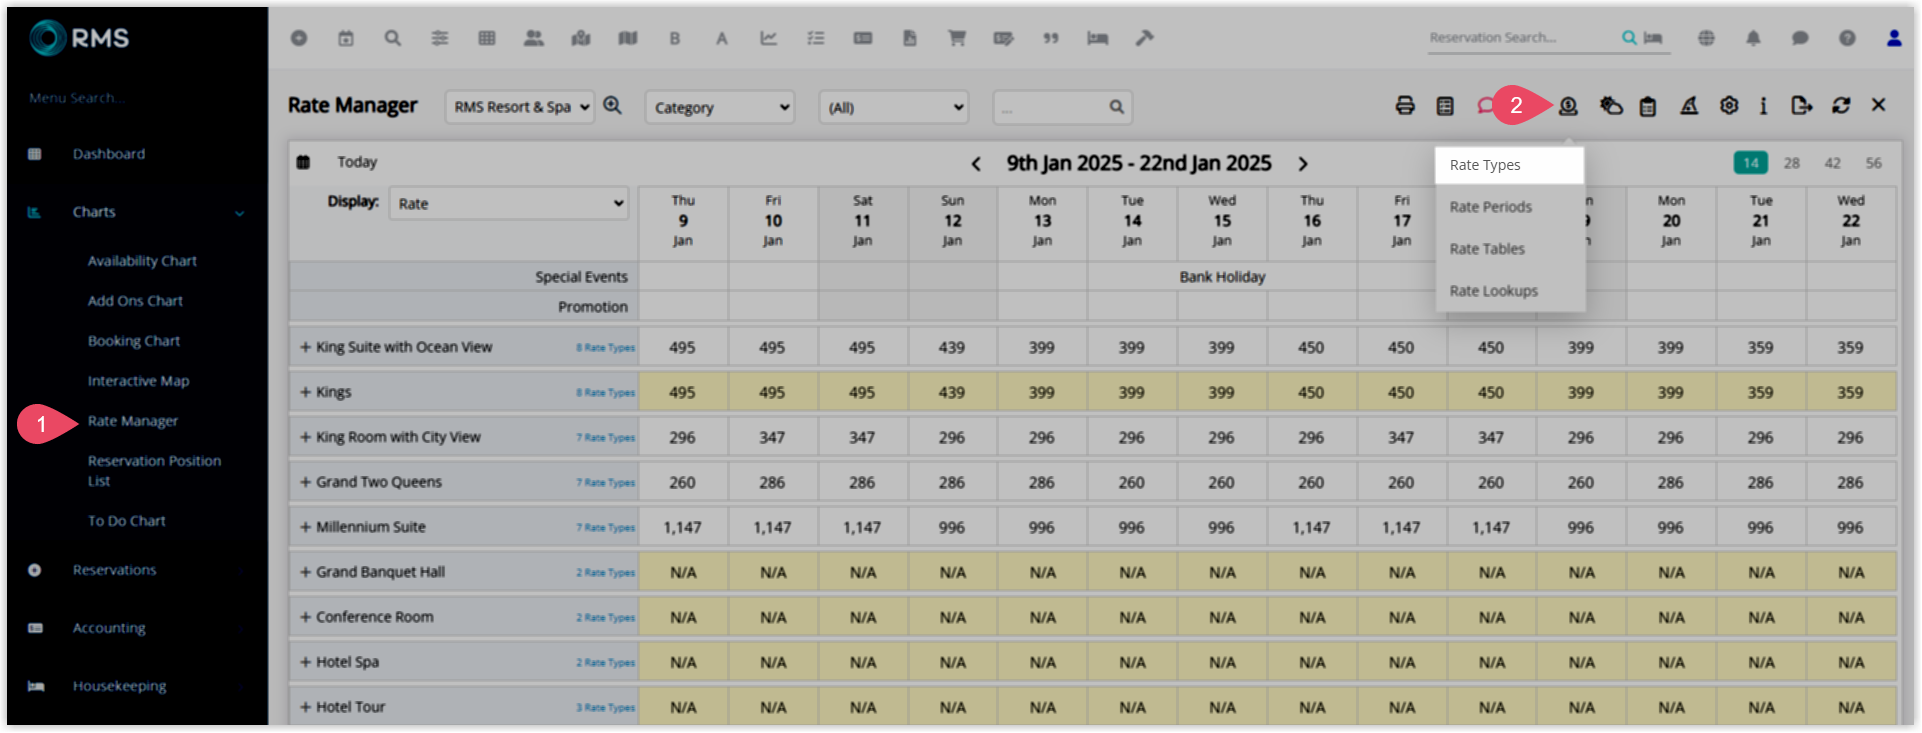This screenshot has height=733, width=1922.
Task: Expand the King Room with City View row
Action: [x=306, y=437]
